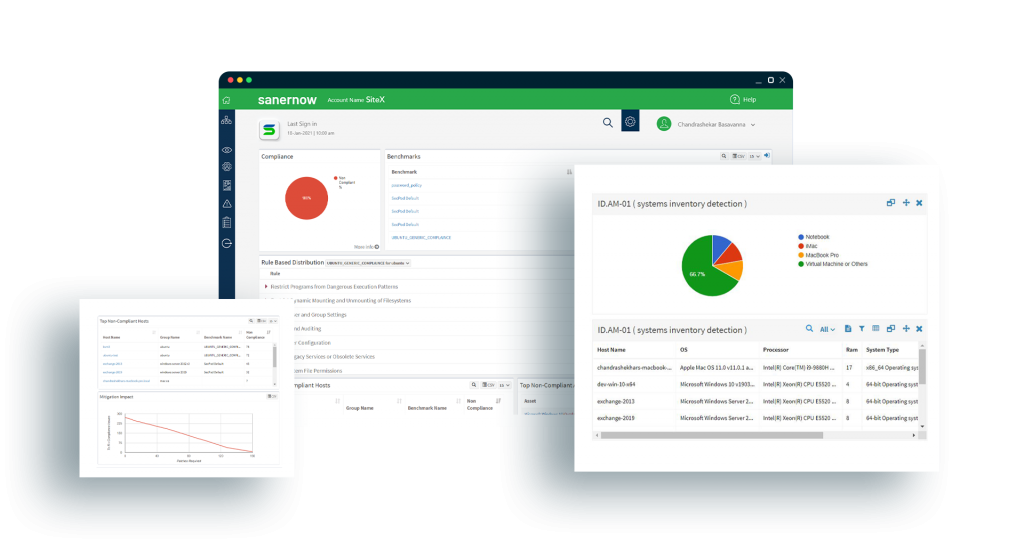Open the password_policy benchmark link
Viewport: 1024px width, 558px height.
[406, 185]
